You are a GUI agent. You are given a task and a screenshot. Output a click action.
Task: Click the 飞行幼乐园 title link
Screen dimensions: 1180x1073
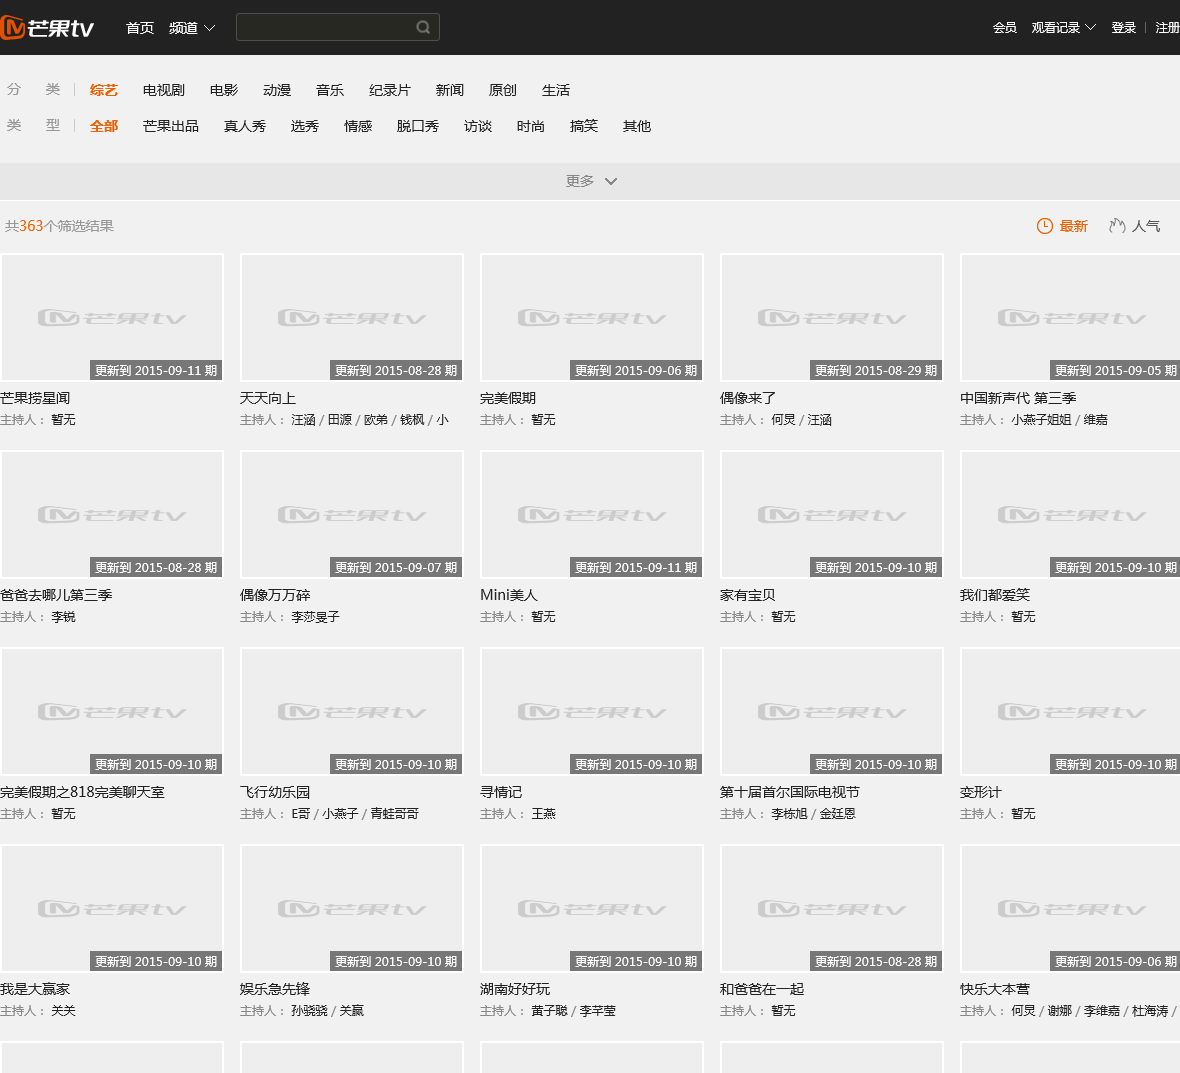tap(275, 792)
